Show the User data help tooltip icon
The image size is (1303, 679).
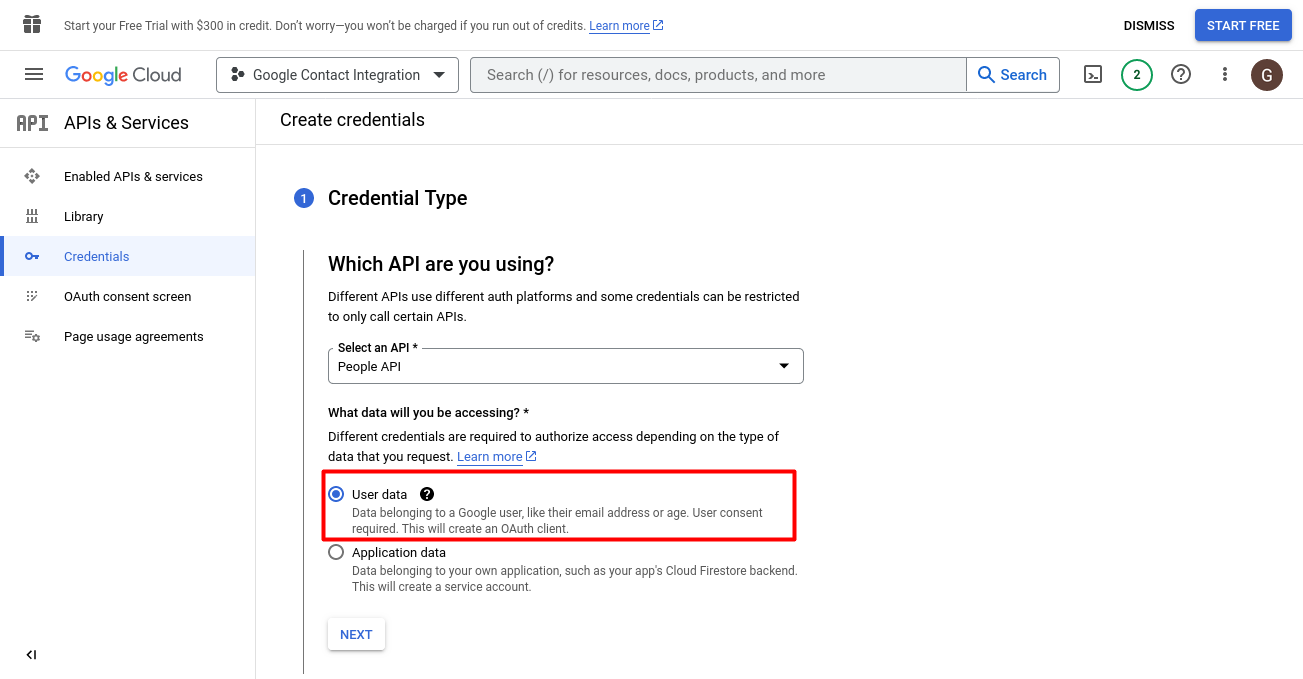(x=427, y=494)
